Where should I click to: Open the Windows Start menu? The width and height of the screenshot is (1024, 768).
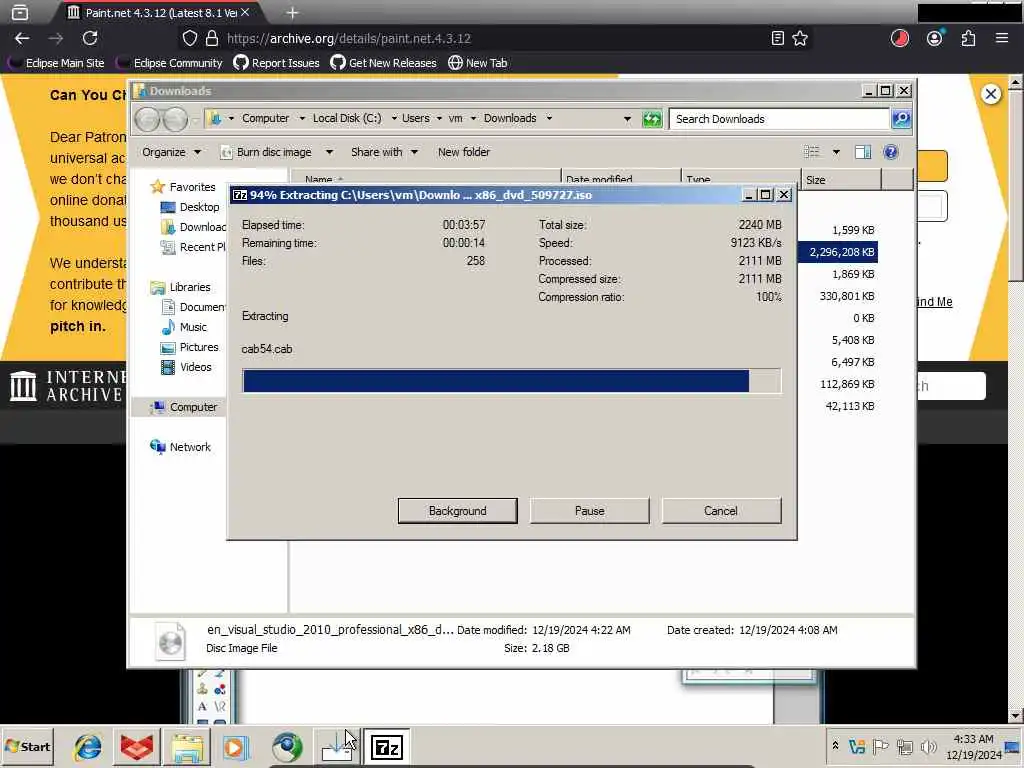tap(27, 746)
